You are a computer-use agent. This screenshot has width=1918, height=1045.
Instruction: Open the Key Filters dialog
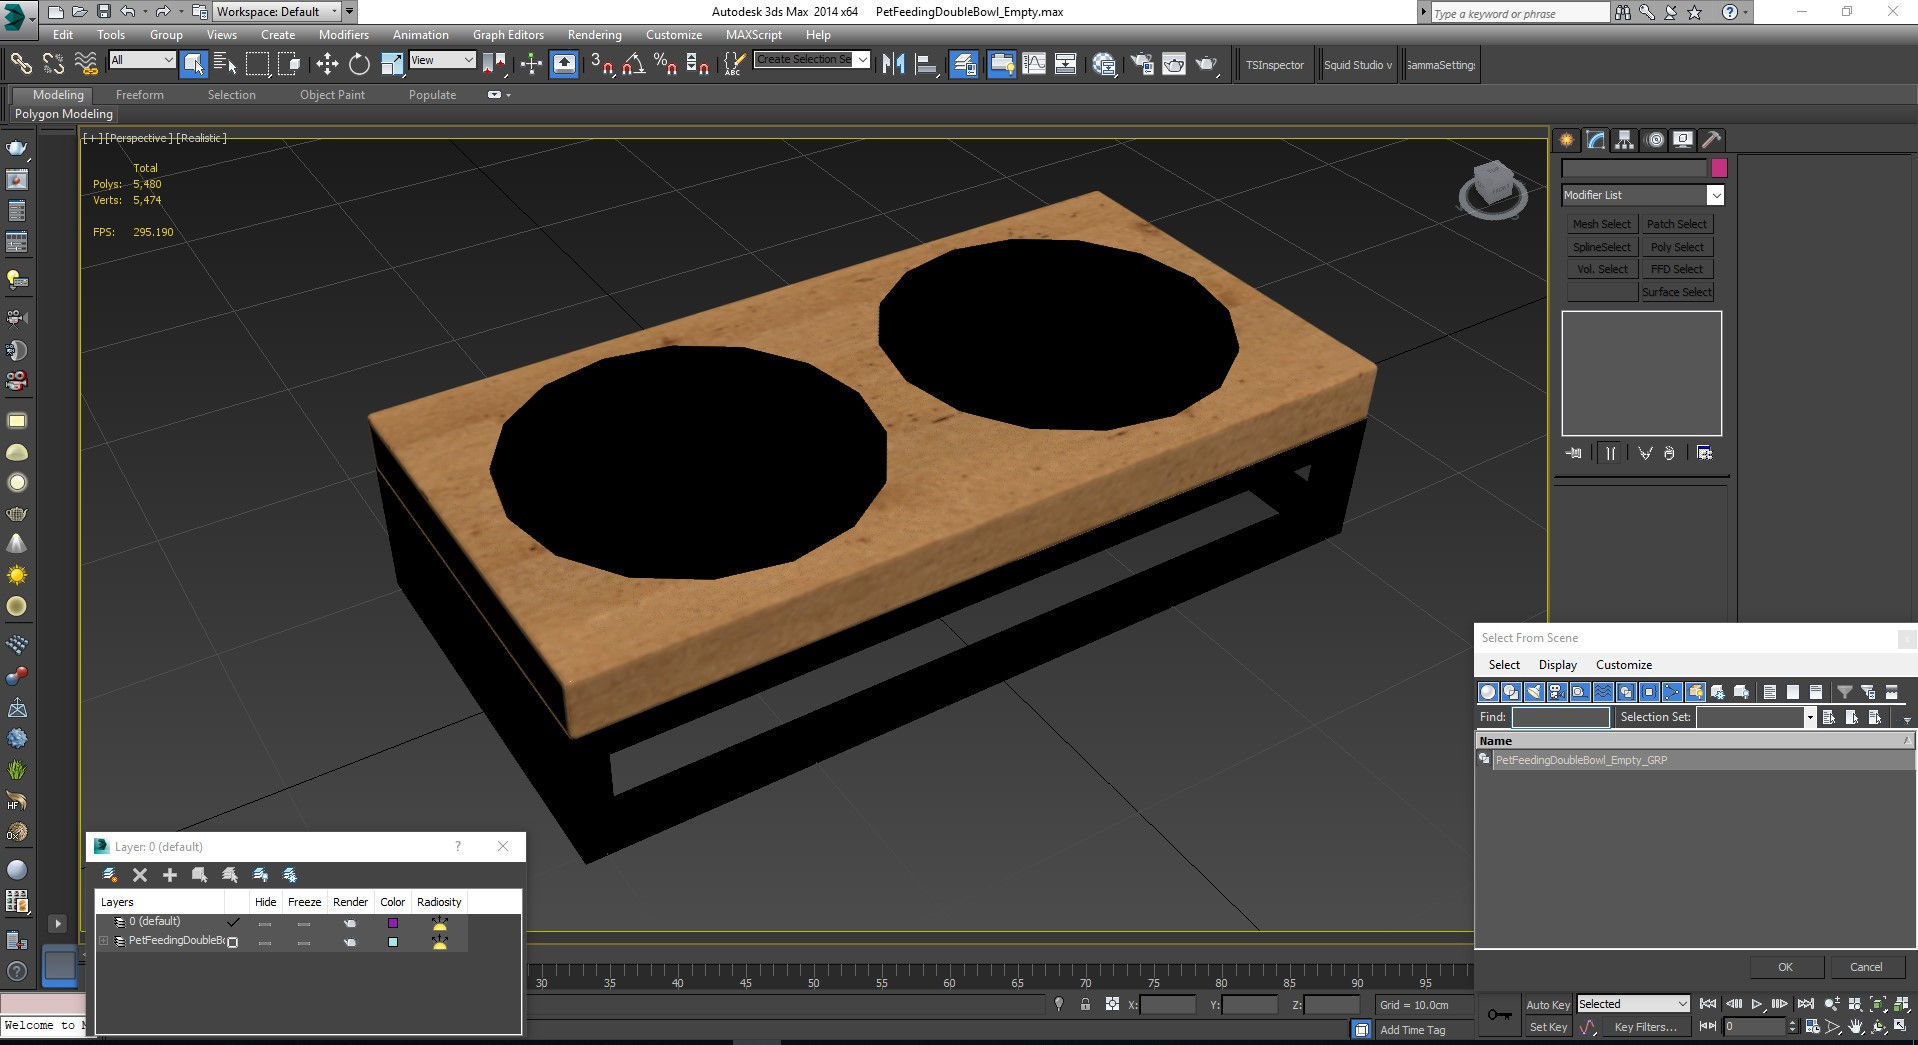(x=1645, y=1027)
